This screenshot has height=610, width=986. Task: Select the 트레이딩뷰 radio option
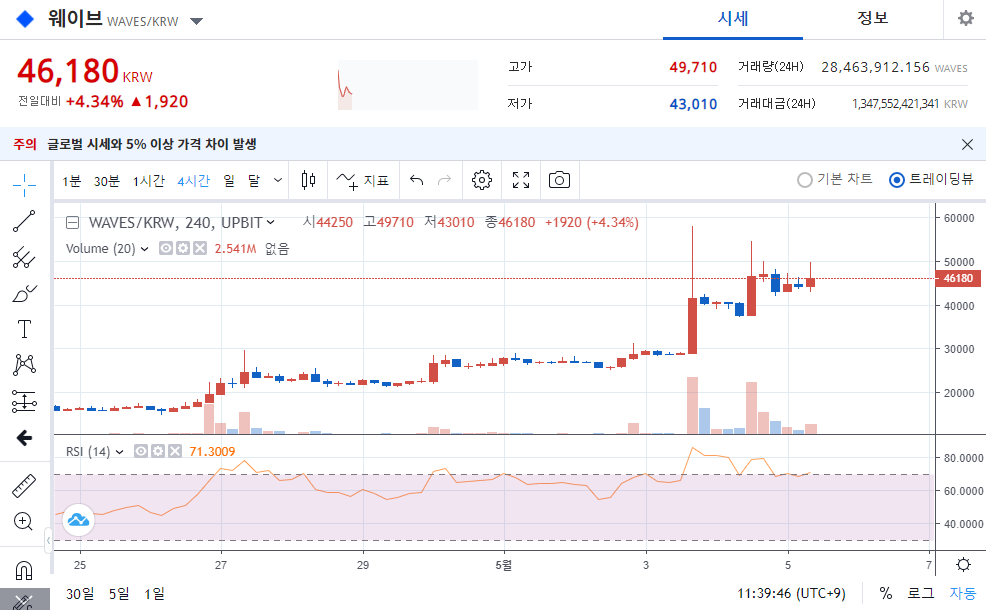pyautogui.click(x=931, y=180)
